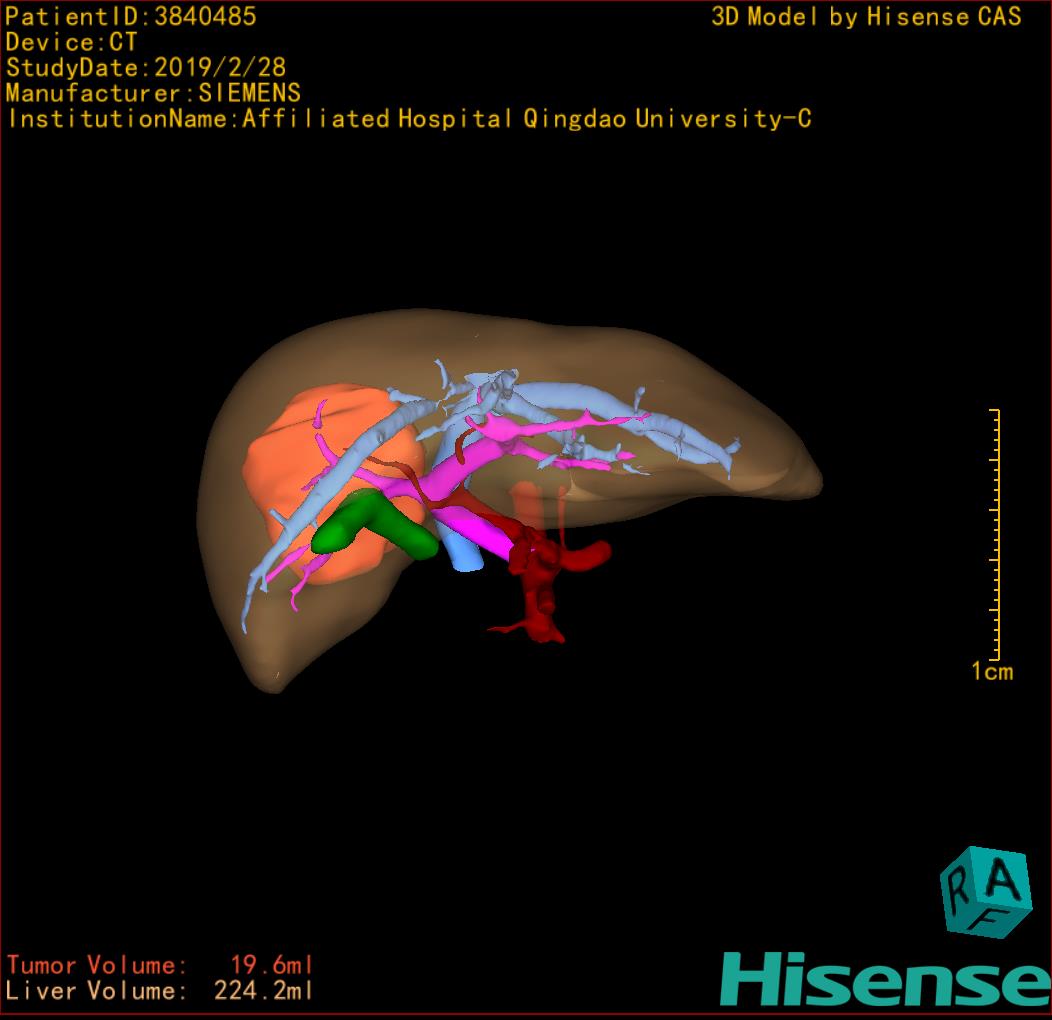Click the StudyDate 2019/2/28 text
Image resolution: width=1052 pixels, height=1020 pixels.
coord(146,68)
